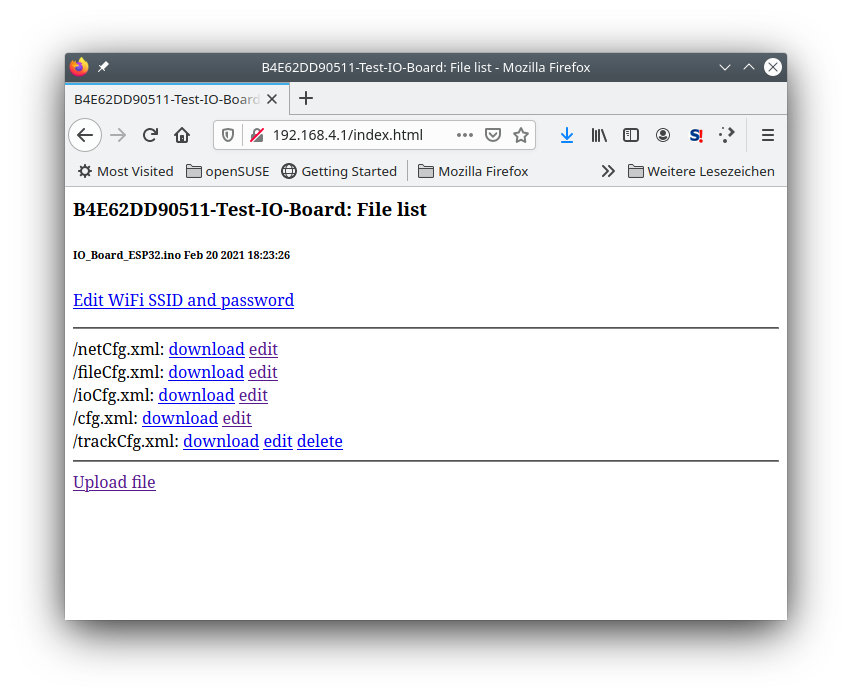
Task: Open the openSUSE bookmarks folder
Action: click(x=228, y=171)
